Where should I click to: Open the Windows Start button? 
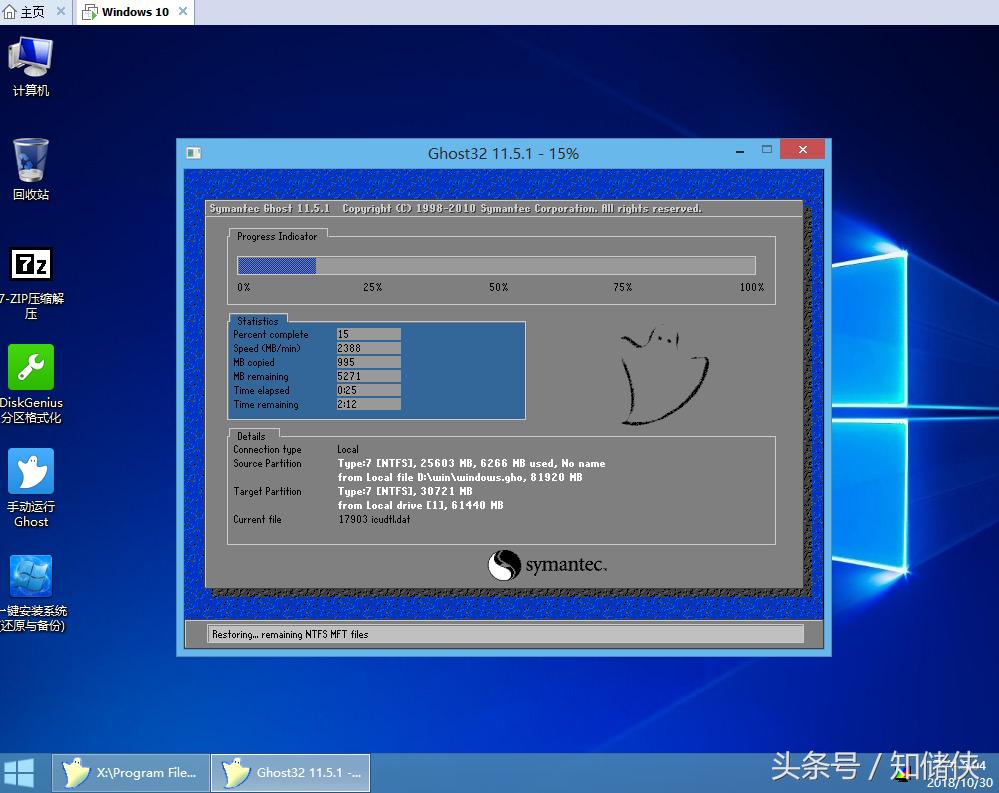19,772
